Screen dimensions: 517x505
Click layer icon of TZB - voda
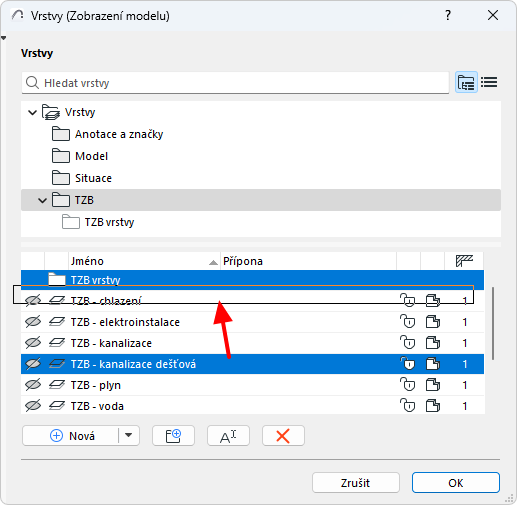(x=57, y=406)
